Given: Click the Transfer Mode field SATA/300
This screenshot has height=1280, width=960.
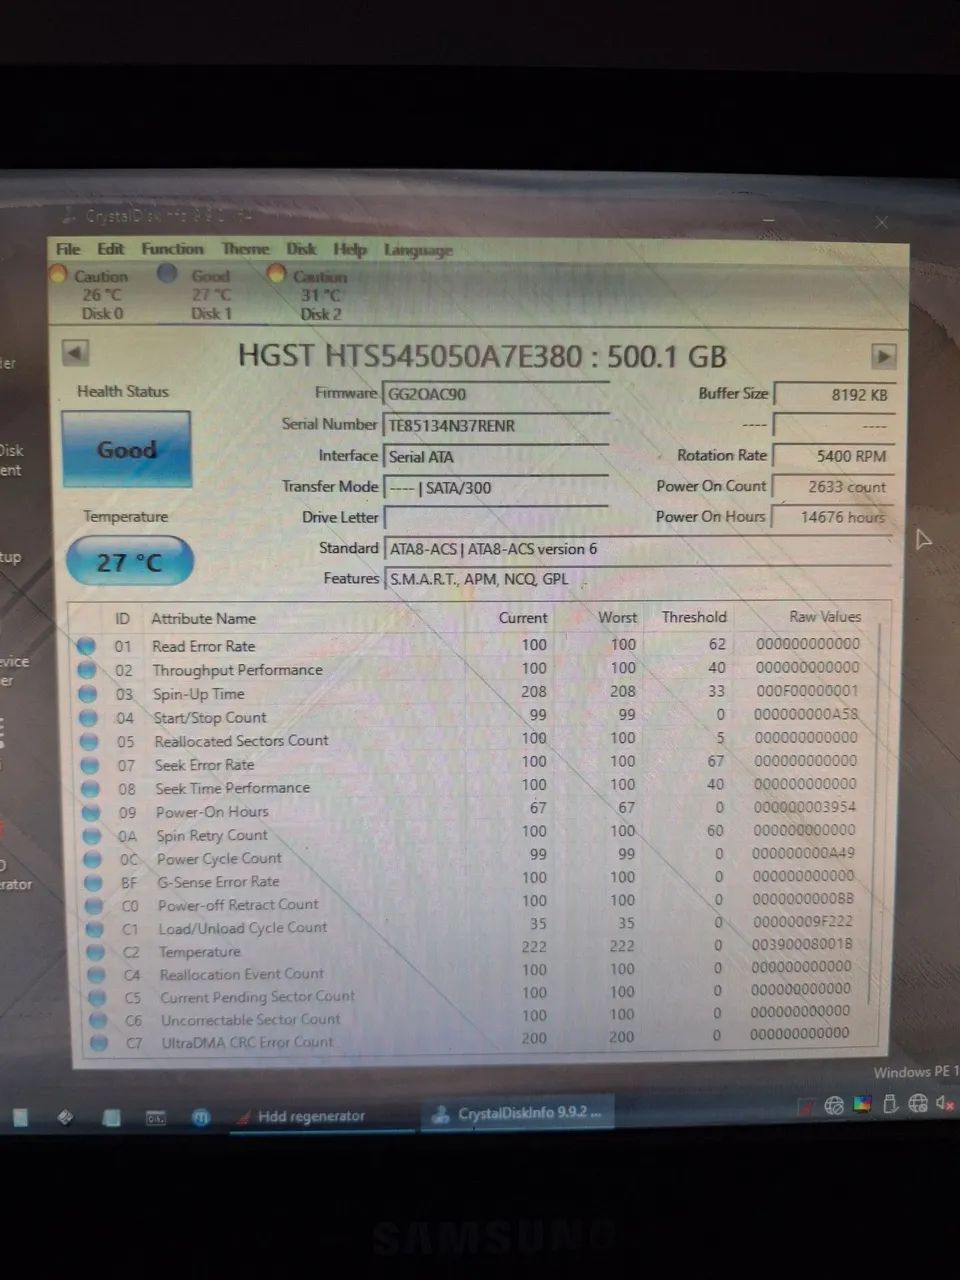Looking at the screenshot, I should (496, 487).
